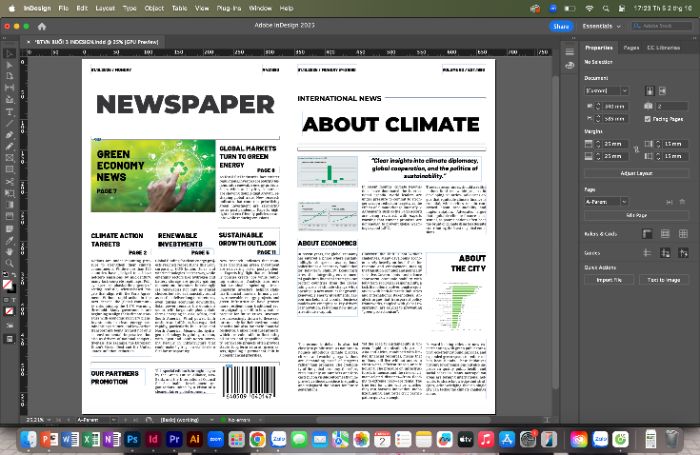Open Photoshop from the dock

(132, 439)
